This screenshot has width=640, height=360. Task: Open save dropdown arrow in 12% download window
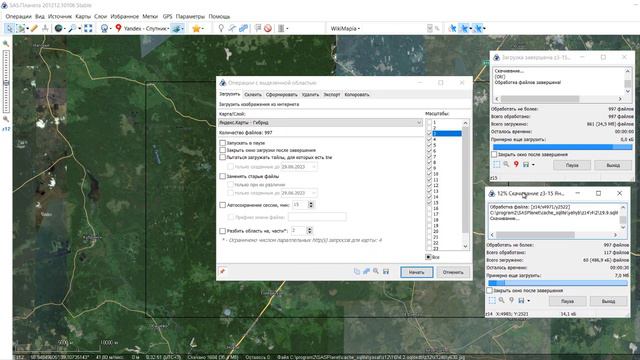pos(529,301)
